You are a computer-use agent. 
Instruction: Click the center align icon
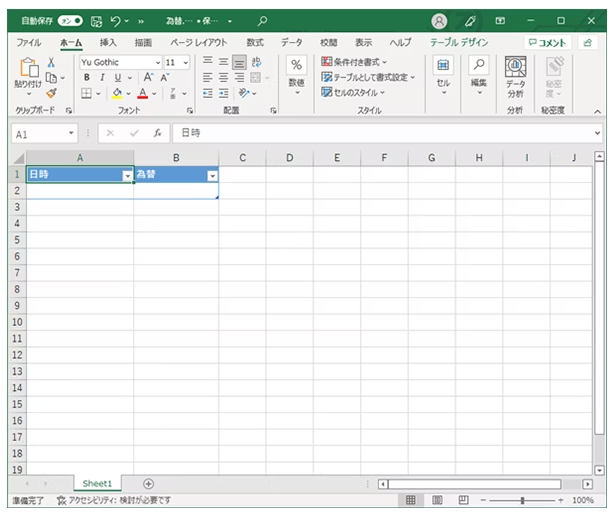pyautogui.click(x=223, y=78)
